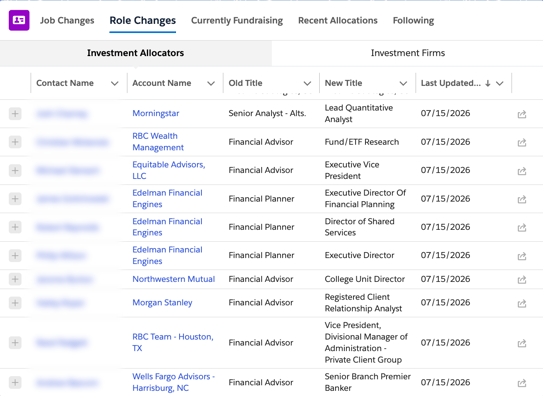Image resolution: width=543 pixels, height=396 pixels.
Task: Open Contact Name column dropdown menu
Action: [115, 83]
